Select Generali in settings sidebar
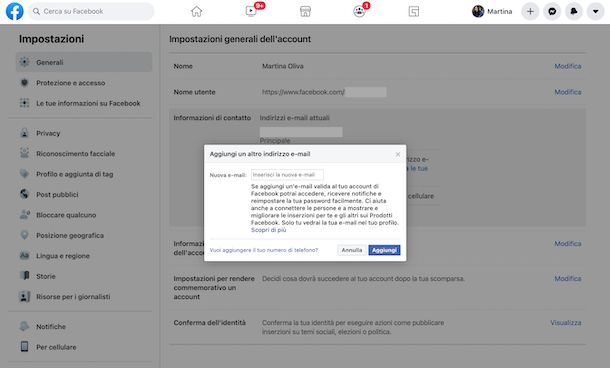 tap(84, 62)
